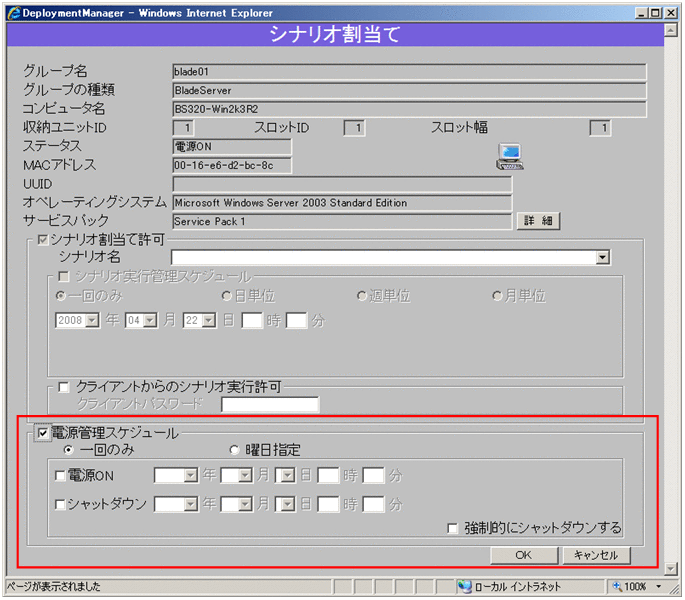Screen dimensions: 685x600
Task: Click scenario schedule hour field
Action: 252,321
